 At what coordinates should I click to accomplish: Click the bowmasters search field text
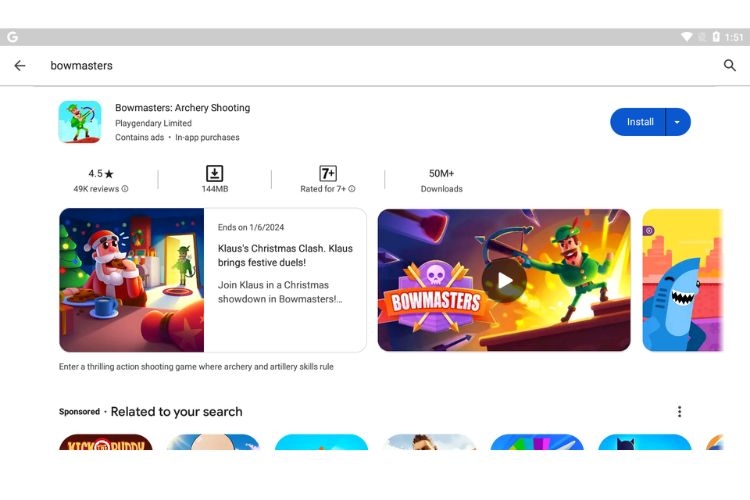(81, 66)
